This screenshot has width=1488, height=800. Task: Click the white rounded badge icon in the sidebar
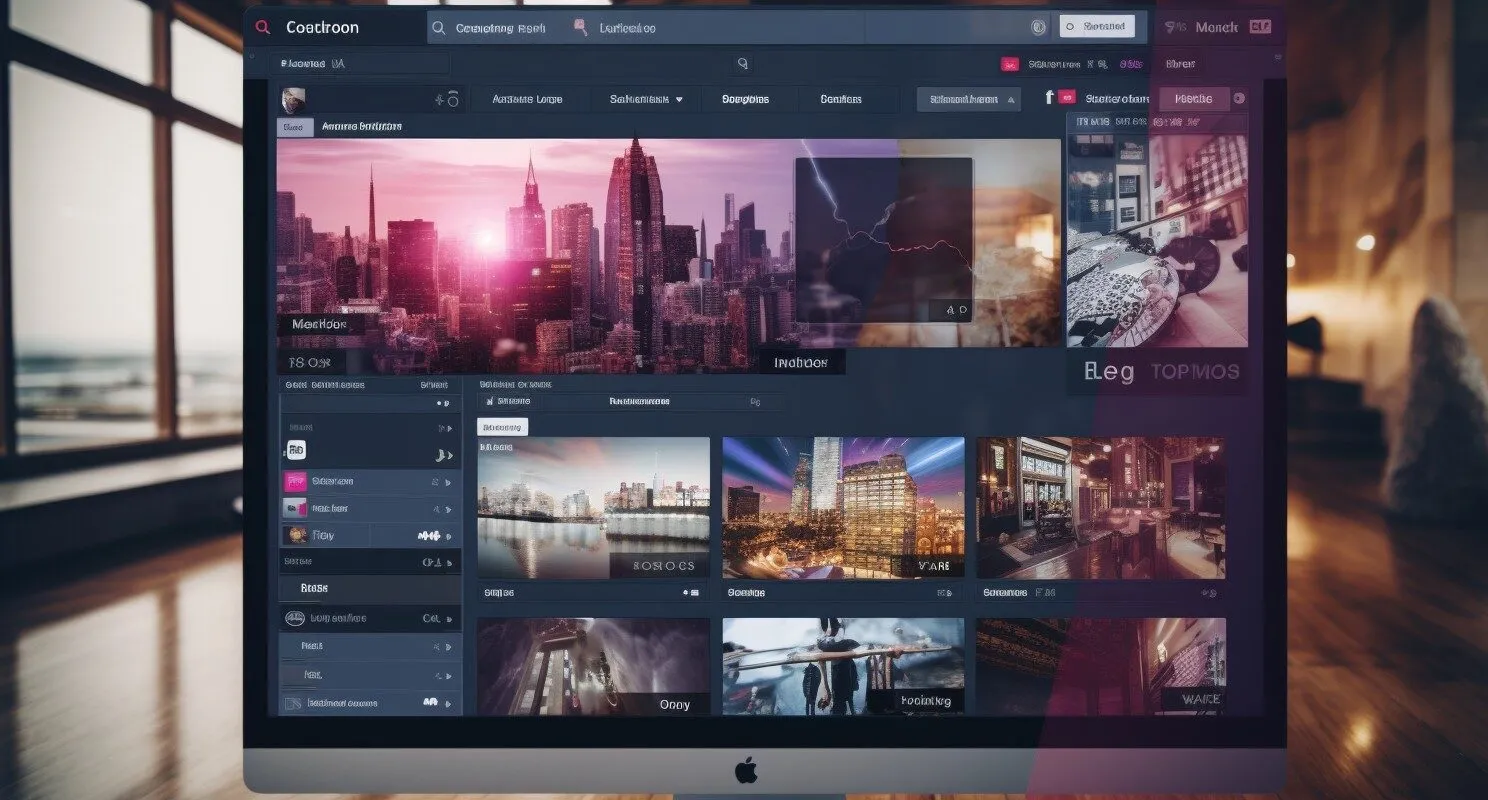point(296,450)
